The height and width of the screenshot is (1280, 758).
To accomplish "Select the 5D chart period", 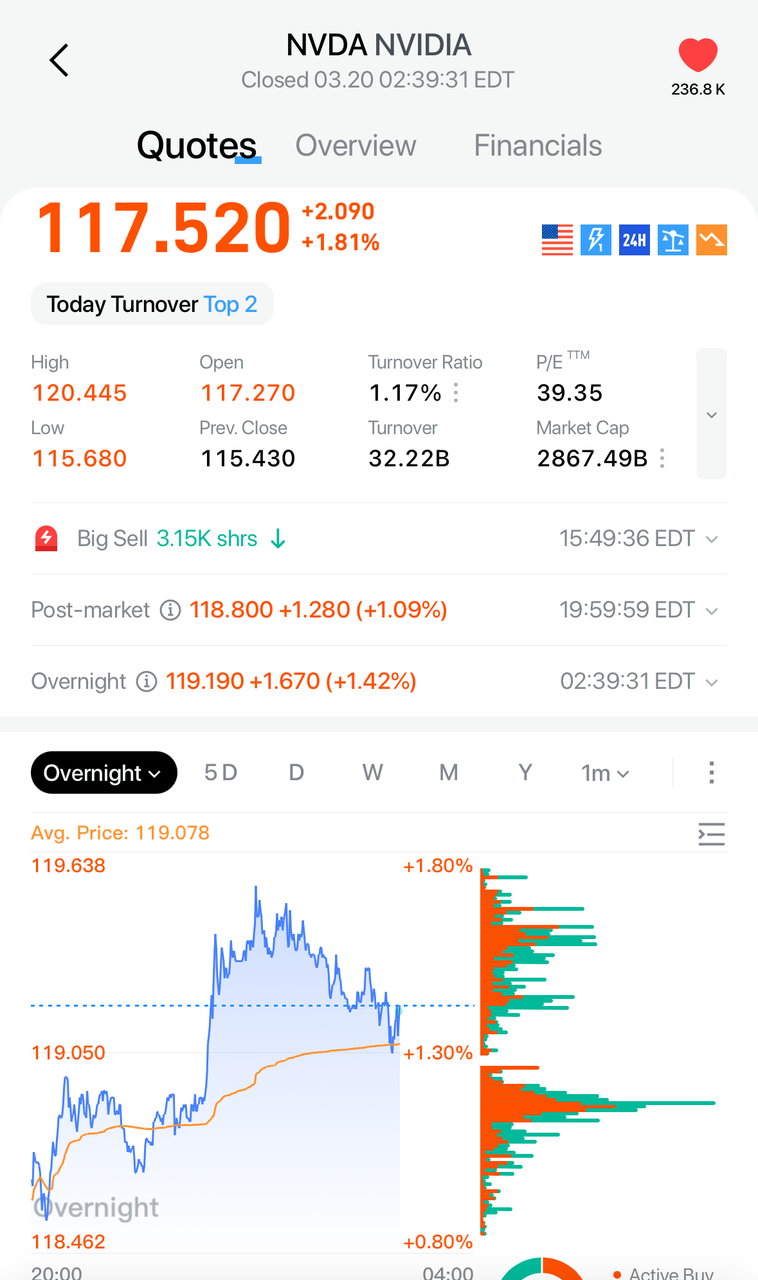I will (220, 773).
